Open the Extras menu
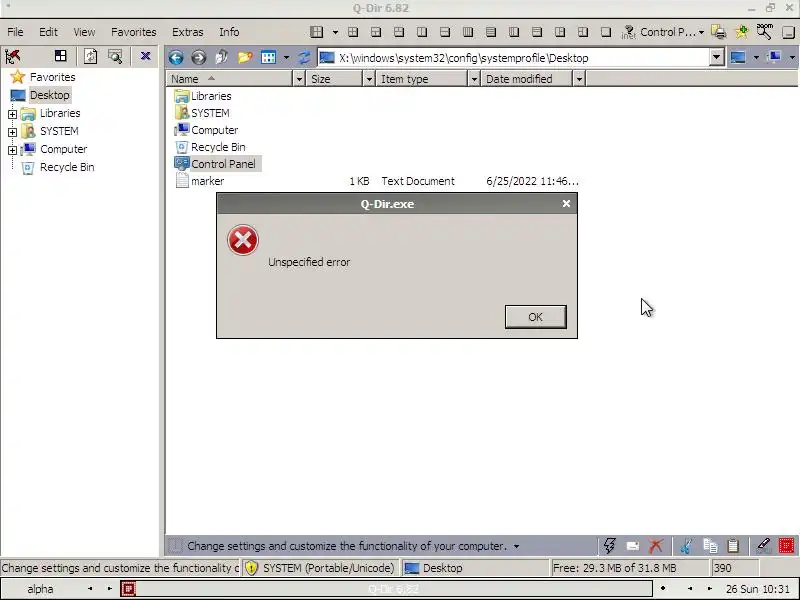Viewport: 800px width, 600px height. (188, 32)
